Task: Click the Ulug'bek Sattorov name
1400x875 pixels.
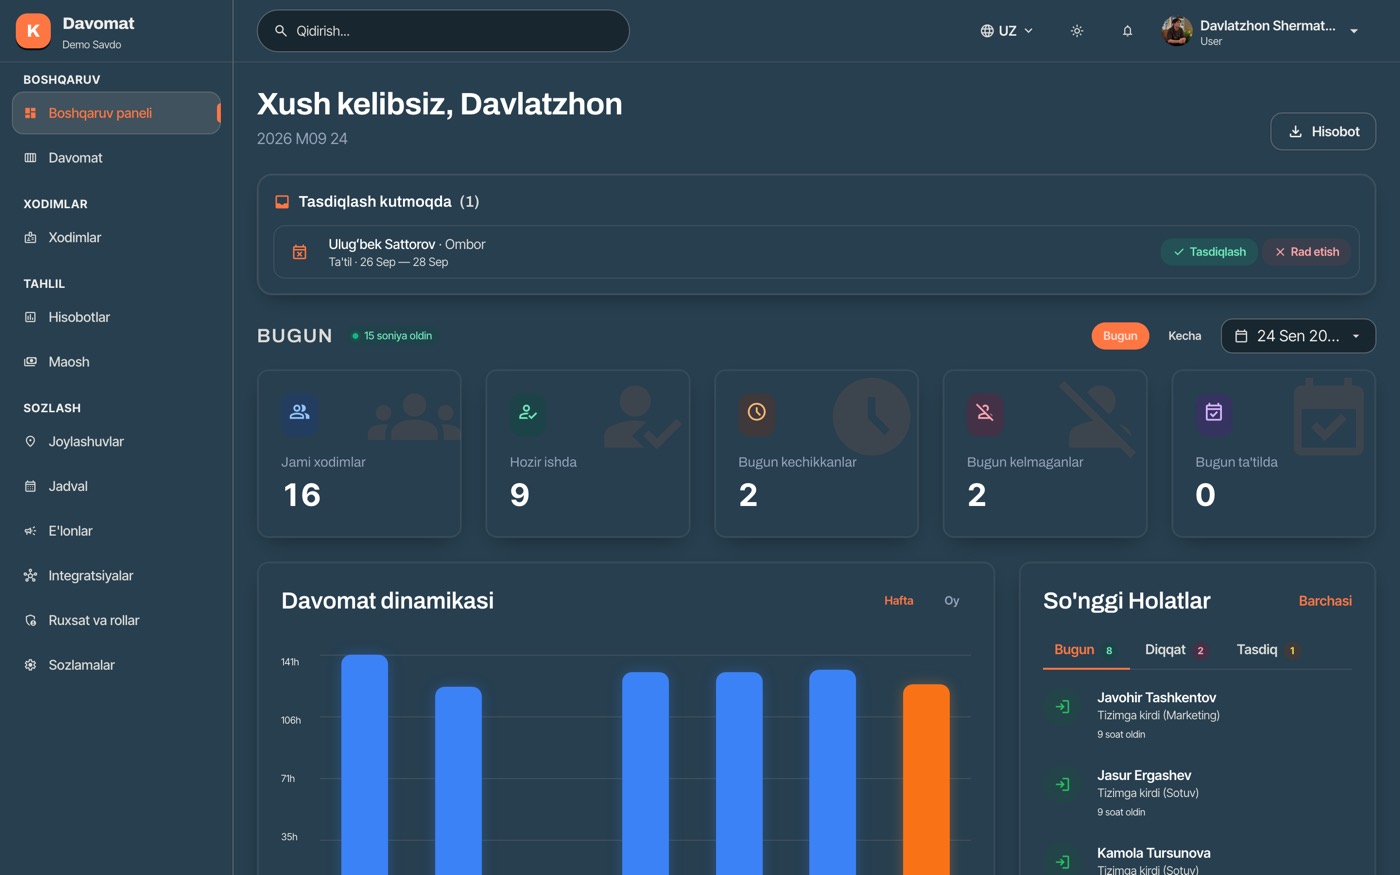Action: click(382, 244)
